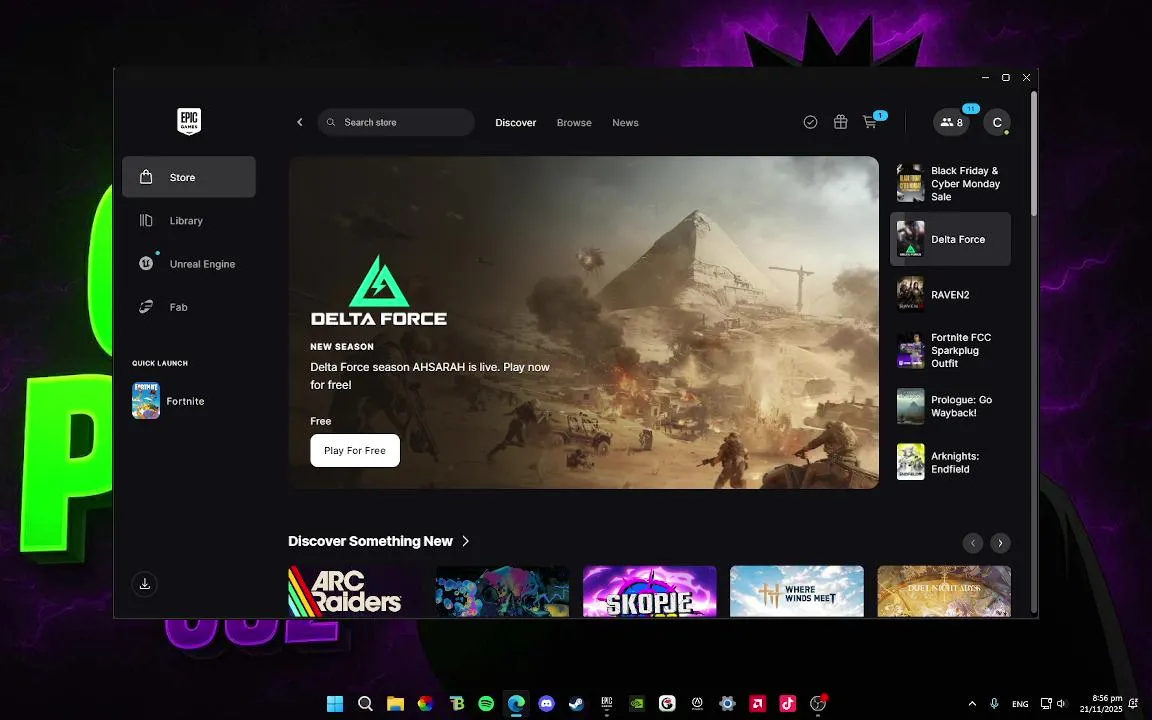The image size is (1152, 720).
Task: Open Discover Something New heading link
Action: pos(370,541)
